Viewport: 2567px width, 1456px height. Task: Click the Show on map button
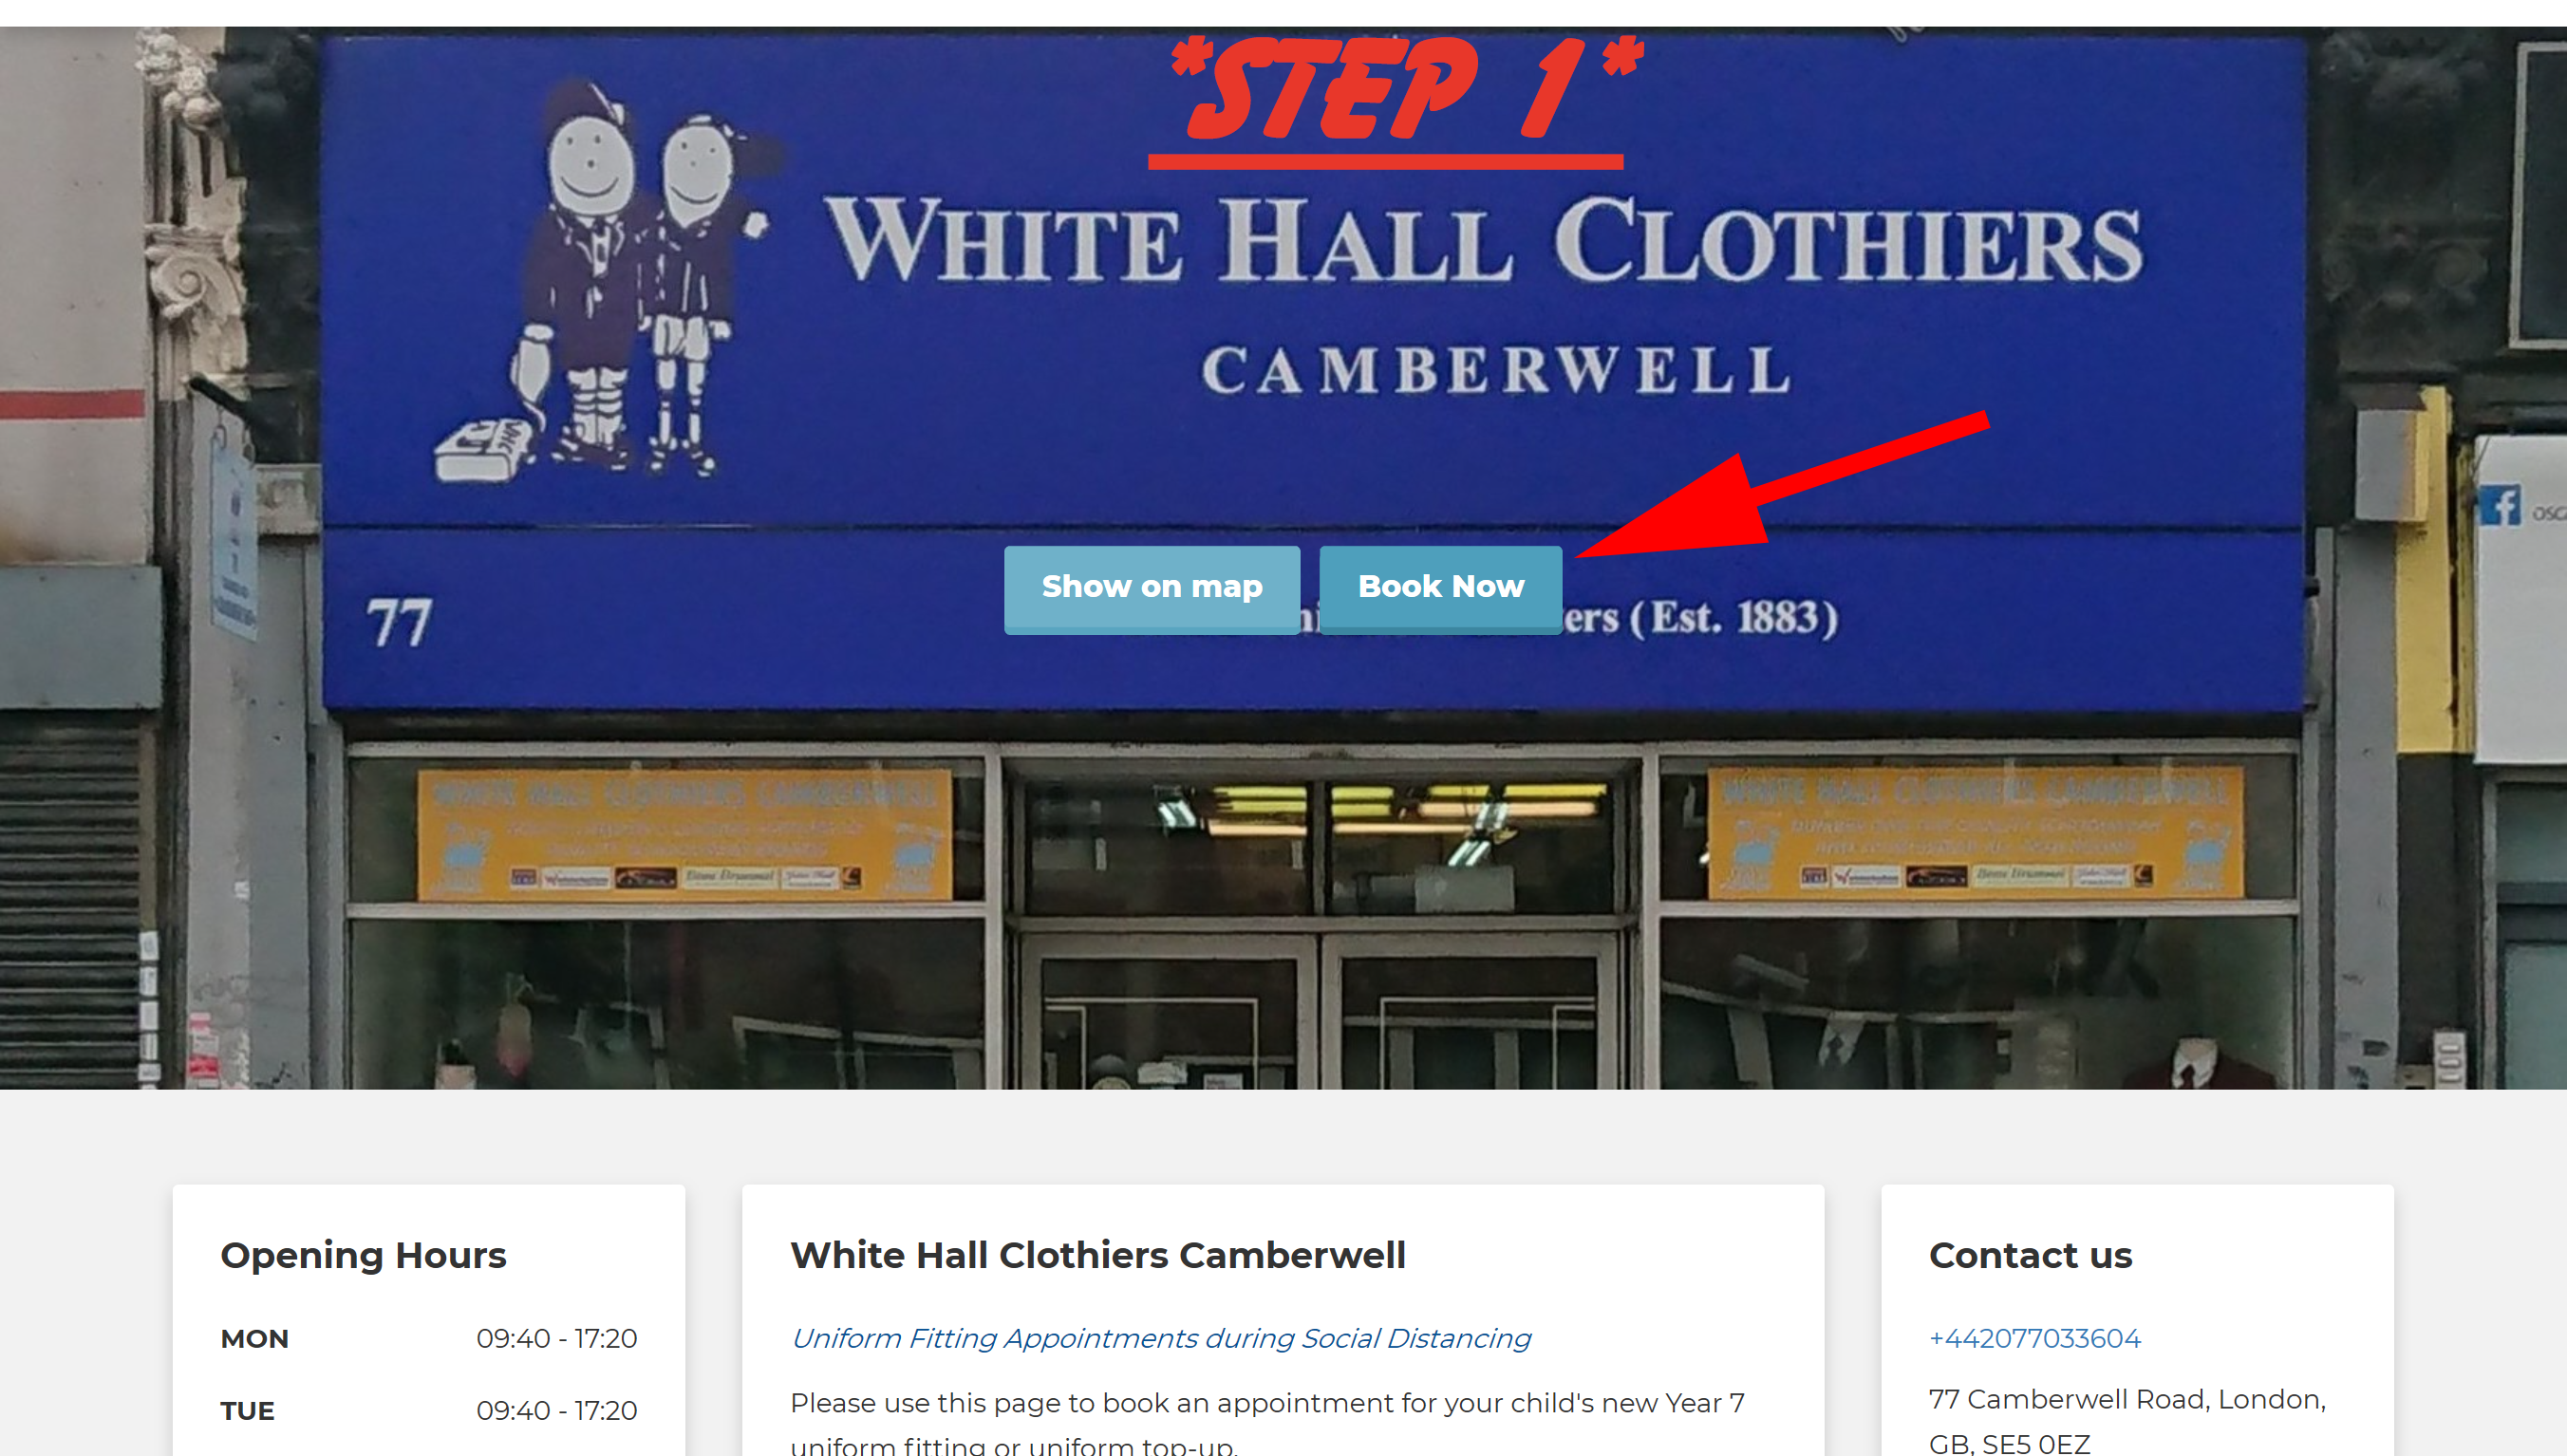click(1152, 589)
